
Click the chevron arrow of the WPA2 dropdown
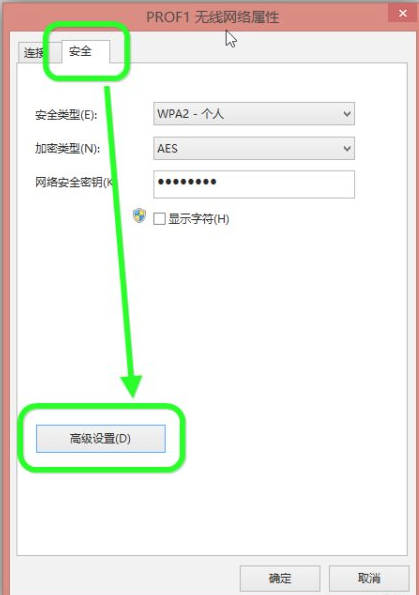click(347, 114)
